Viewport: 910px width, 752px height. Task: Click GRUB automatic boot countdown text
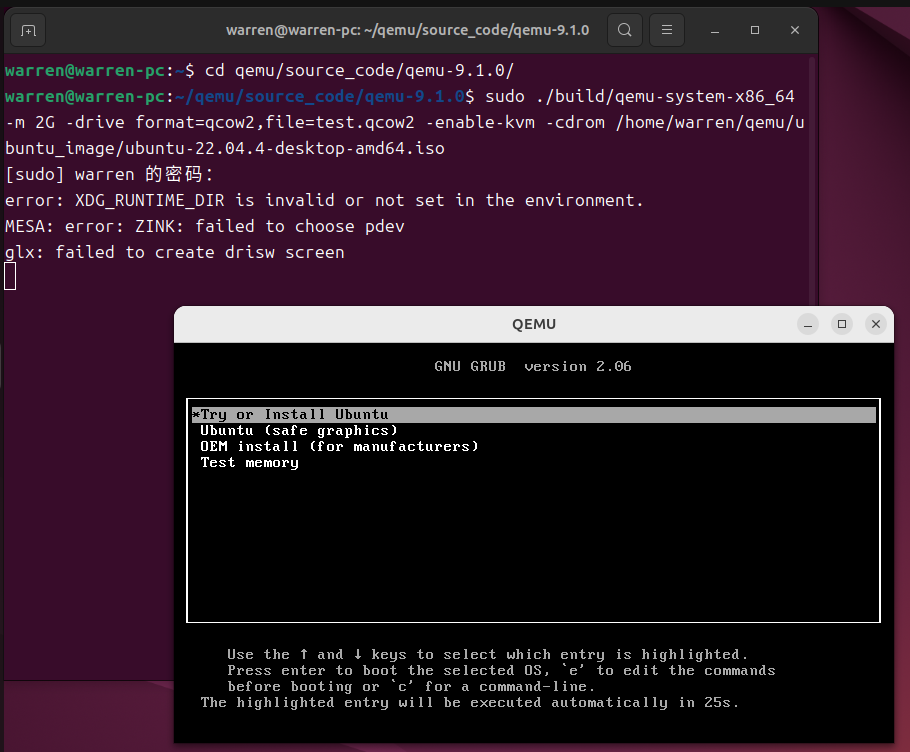(470, 703)
